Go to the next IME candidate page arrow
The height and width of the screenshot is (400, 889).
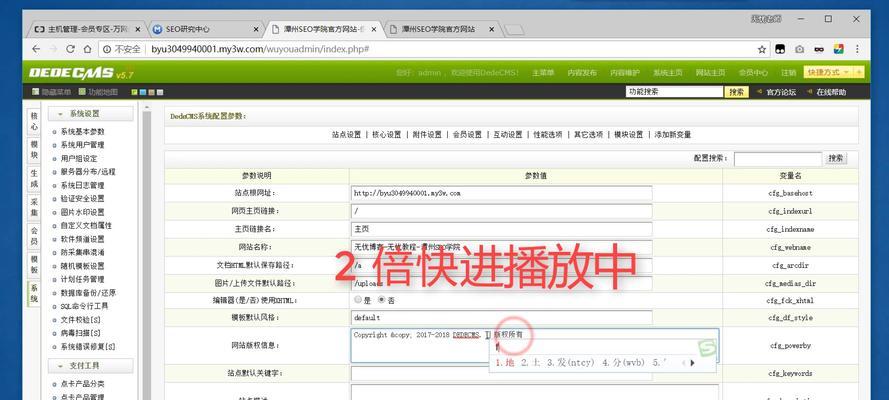[x=692, y=363]
